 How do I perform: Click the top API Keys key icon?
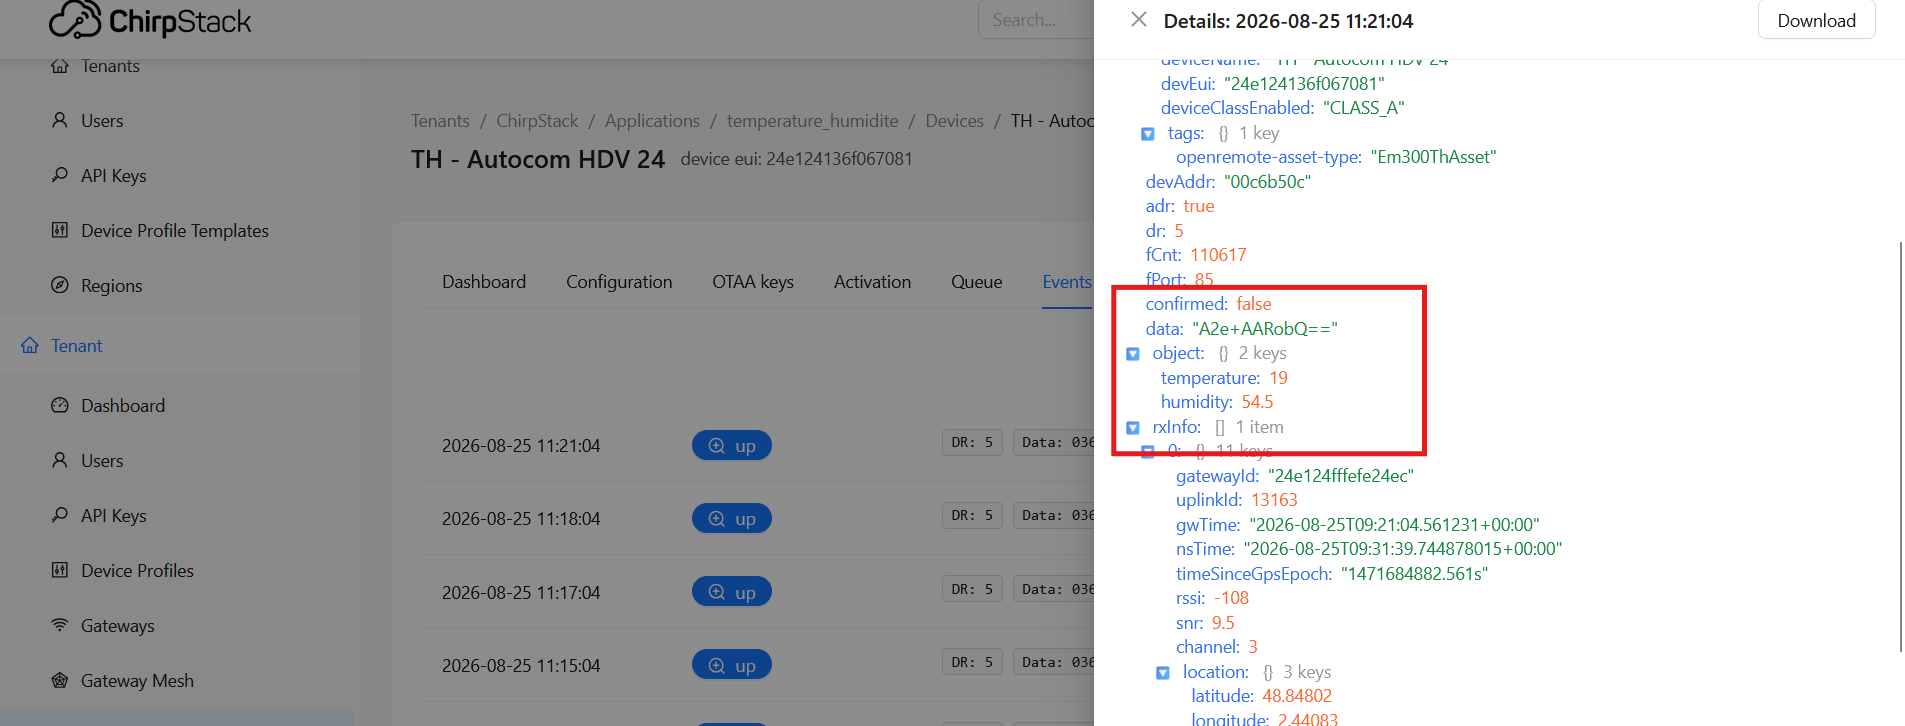coord(60,175)
